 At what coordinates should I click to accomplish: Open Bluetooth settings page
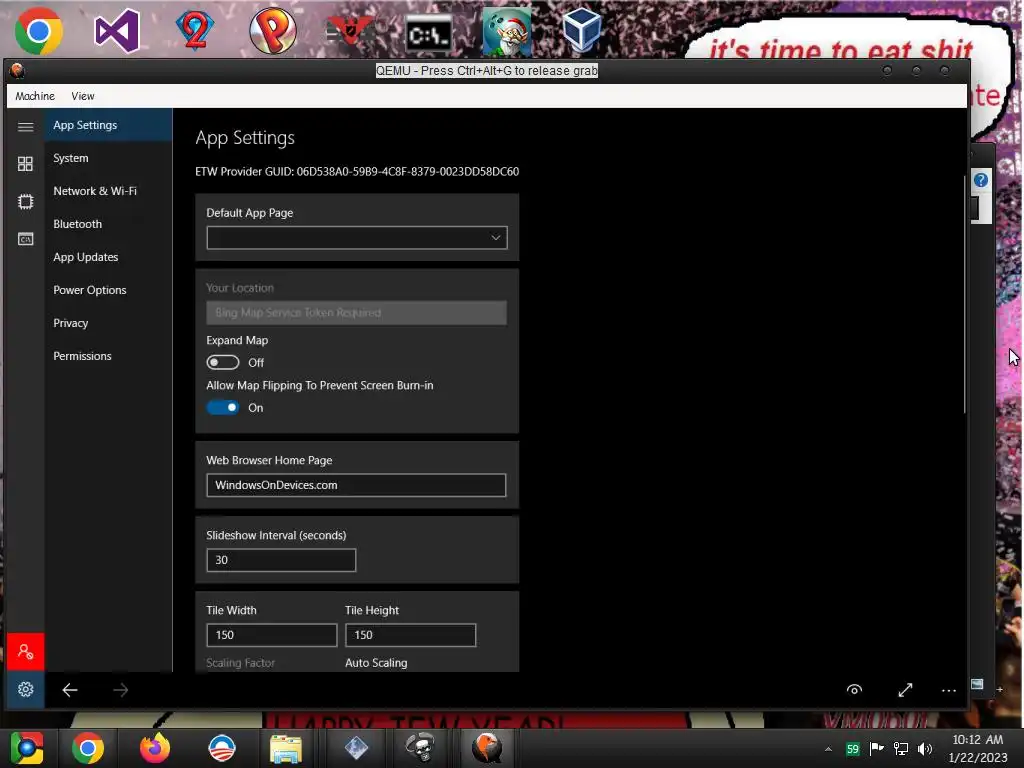click(x=108, y=224)
